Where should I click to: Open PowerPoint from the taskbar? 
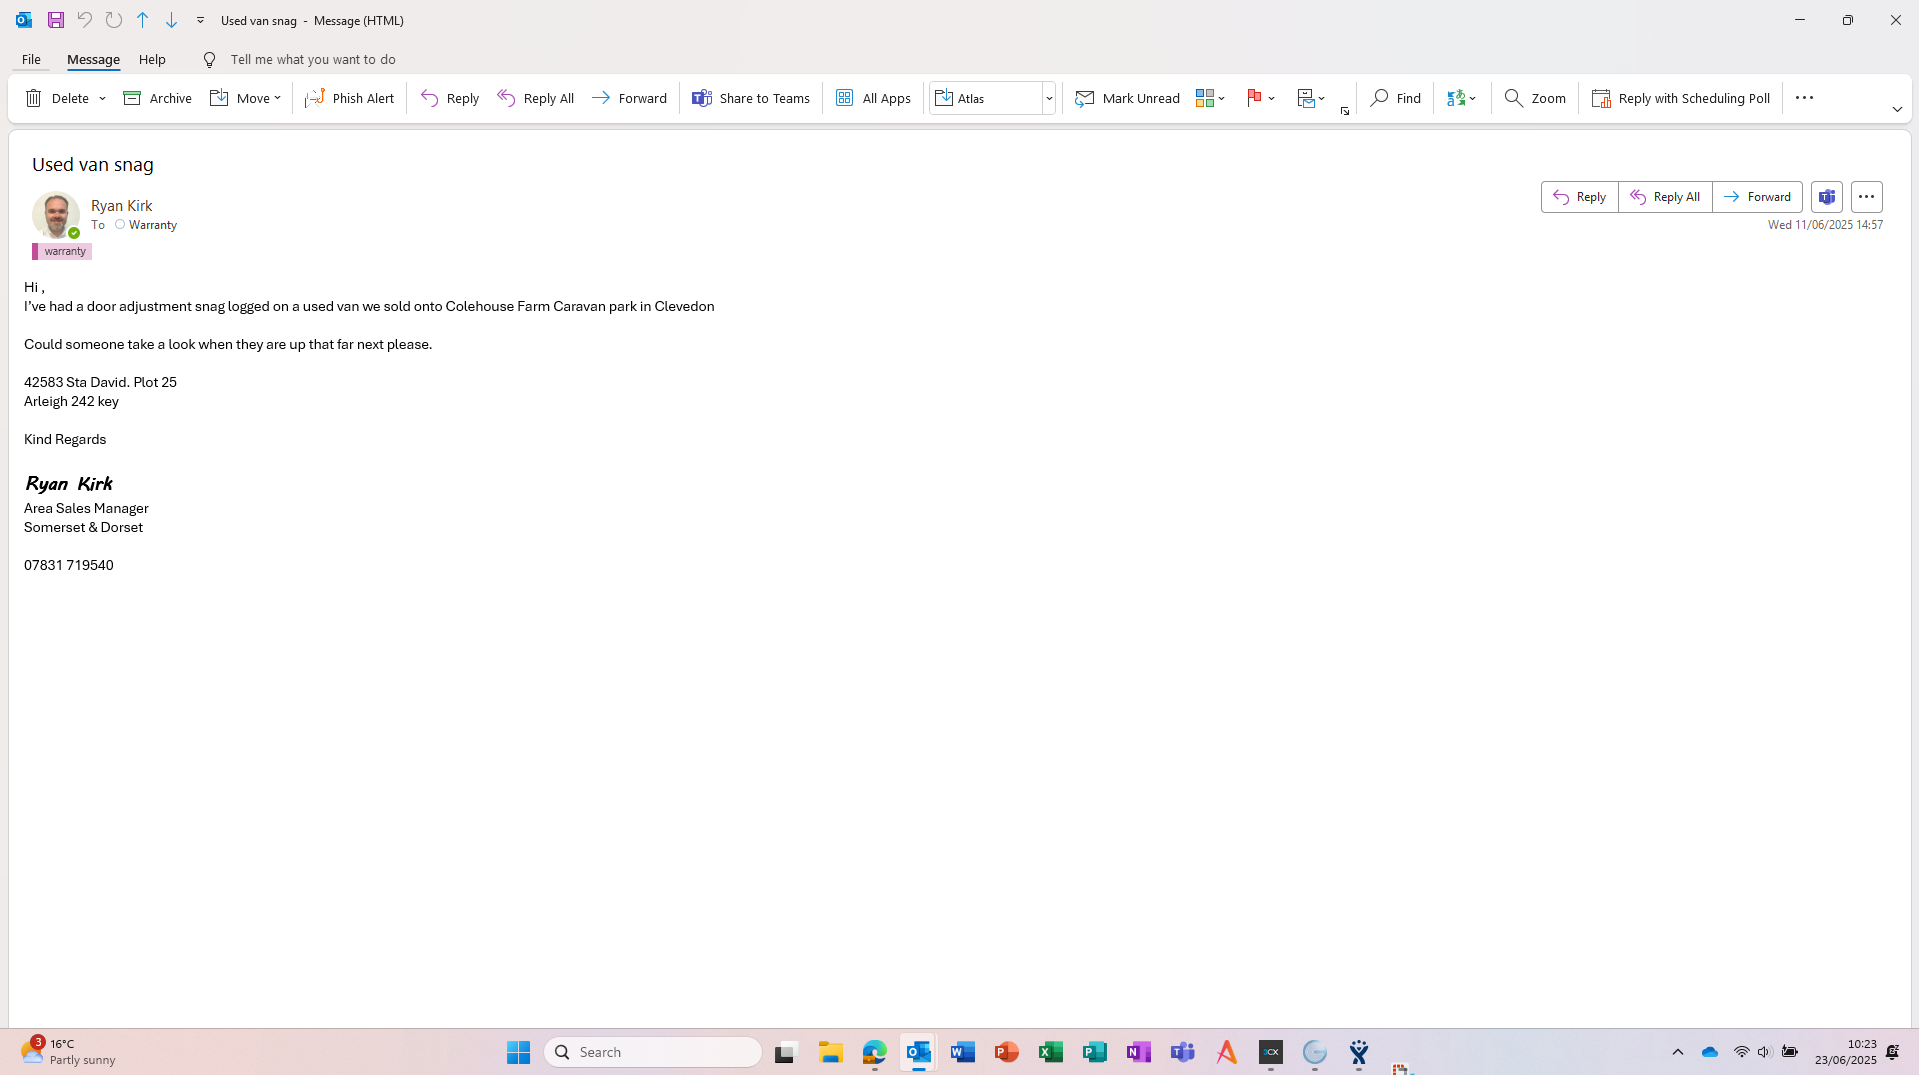coord(1007,1052)
